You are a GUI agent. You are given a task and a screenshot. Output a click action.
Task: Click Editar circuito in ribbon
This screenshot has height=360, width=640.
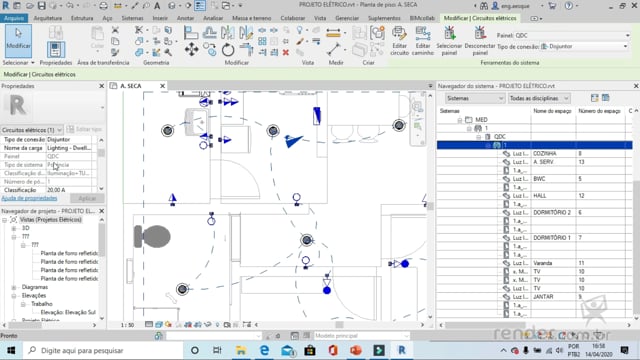tap(399, 41)
